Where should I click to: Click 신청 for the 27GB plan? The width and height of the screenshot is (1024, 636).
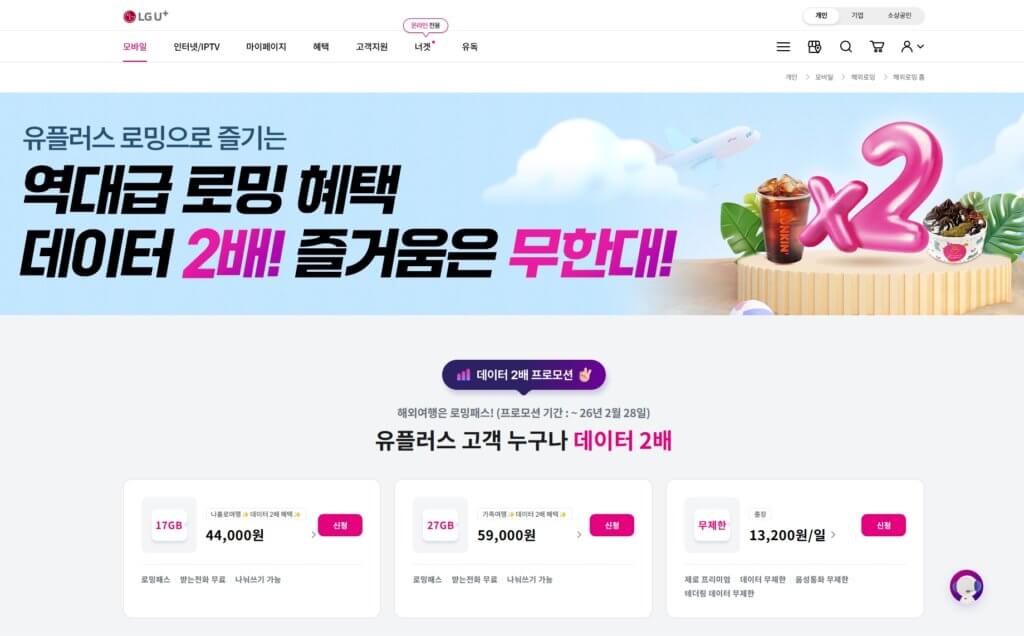tap(612, 525)
